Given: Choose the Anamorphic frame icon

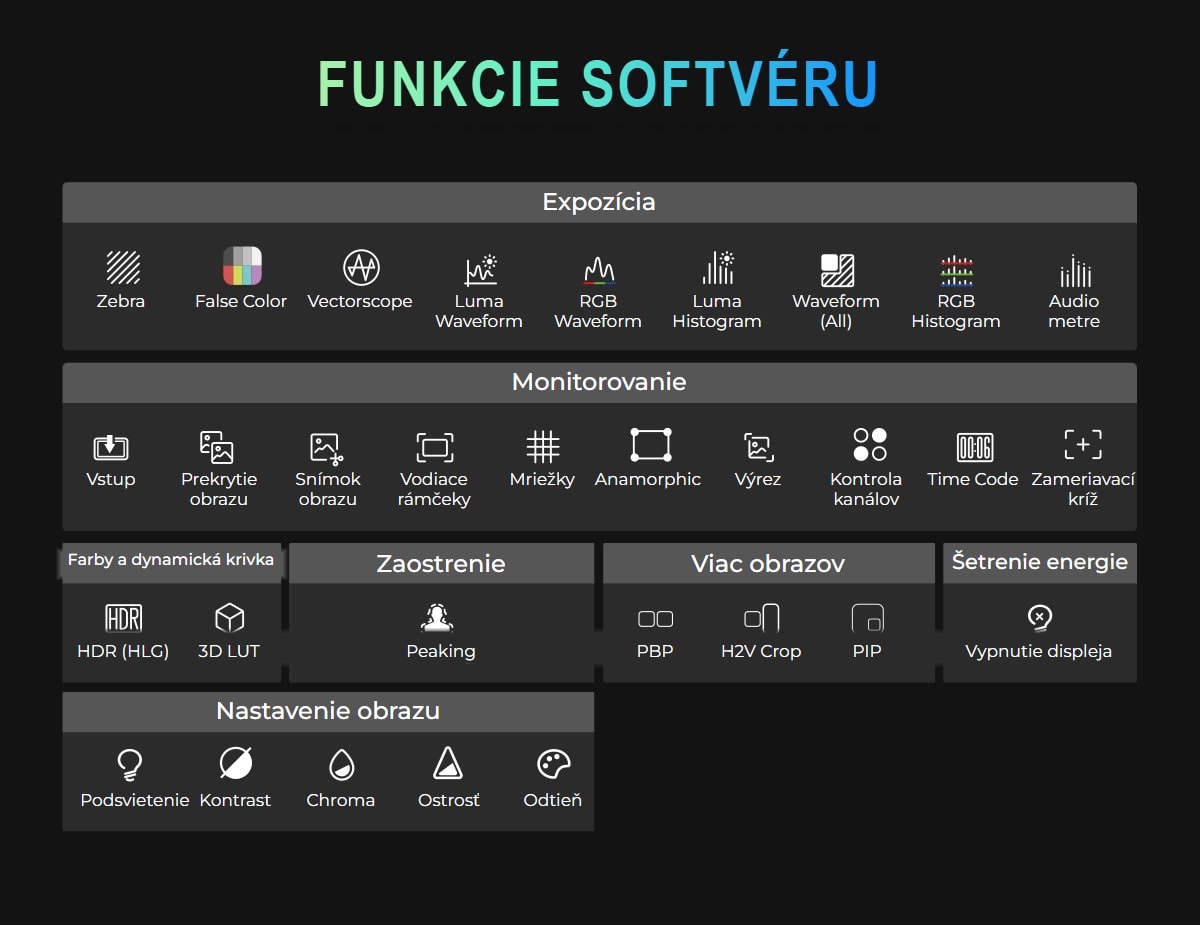Looking at the screenshot, I should [x=650, y=445].
